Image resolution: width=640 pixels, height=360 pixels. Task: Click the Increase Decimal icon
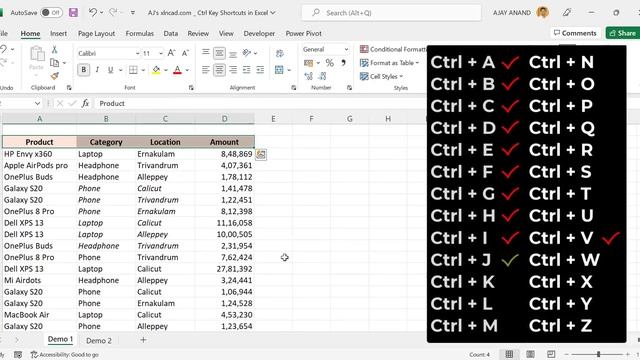[x=309, y=76]
